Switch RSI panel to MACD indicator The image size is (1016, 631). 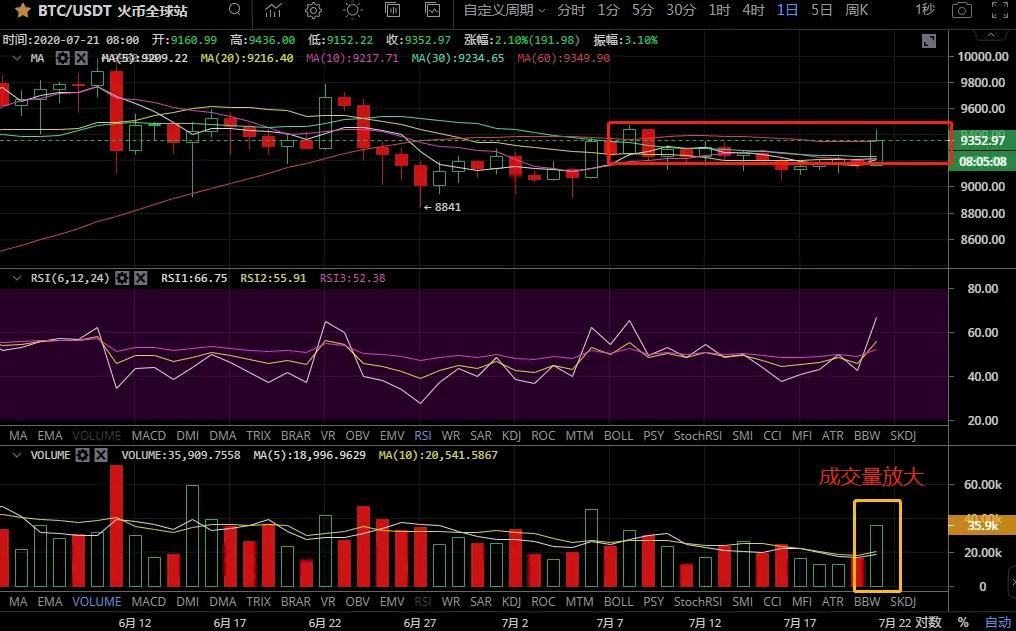(x=148, y=435)
